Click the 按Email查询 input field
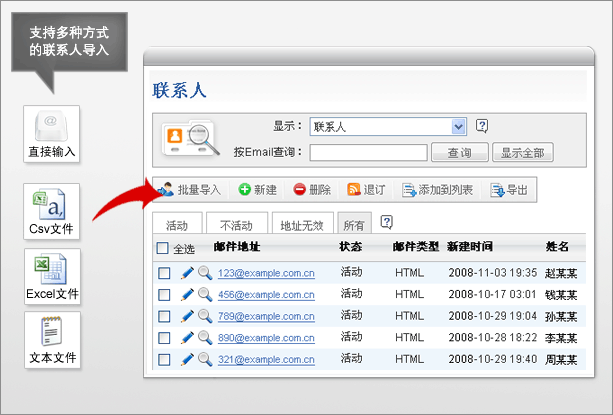Image resolution: width=613 pixels, height=415 pixels. click(x=368, y=152)
